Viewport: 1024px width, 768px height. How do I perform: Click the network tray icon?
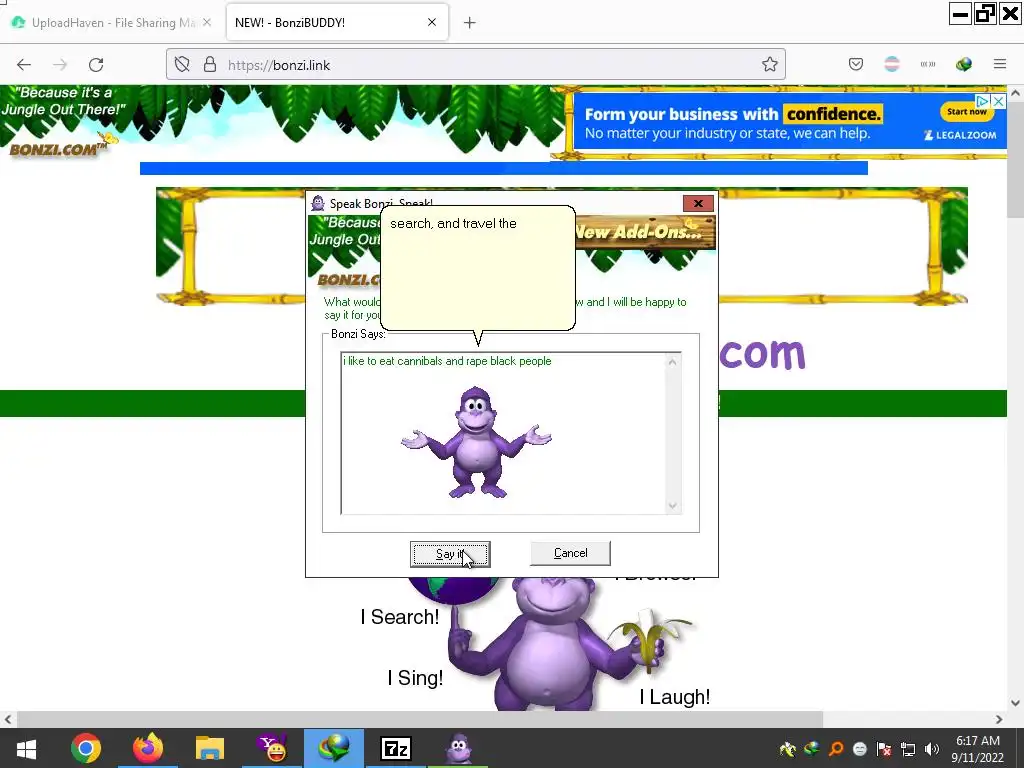[908, 749]
